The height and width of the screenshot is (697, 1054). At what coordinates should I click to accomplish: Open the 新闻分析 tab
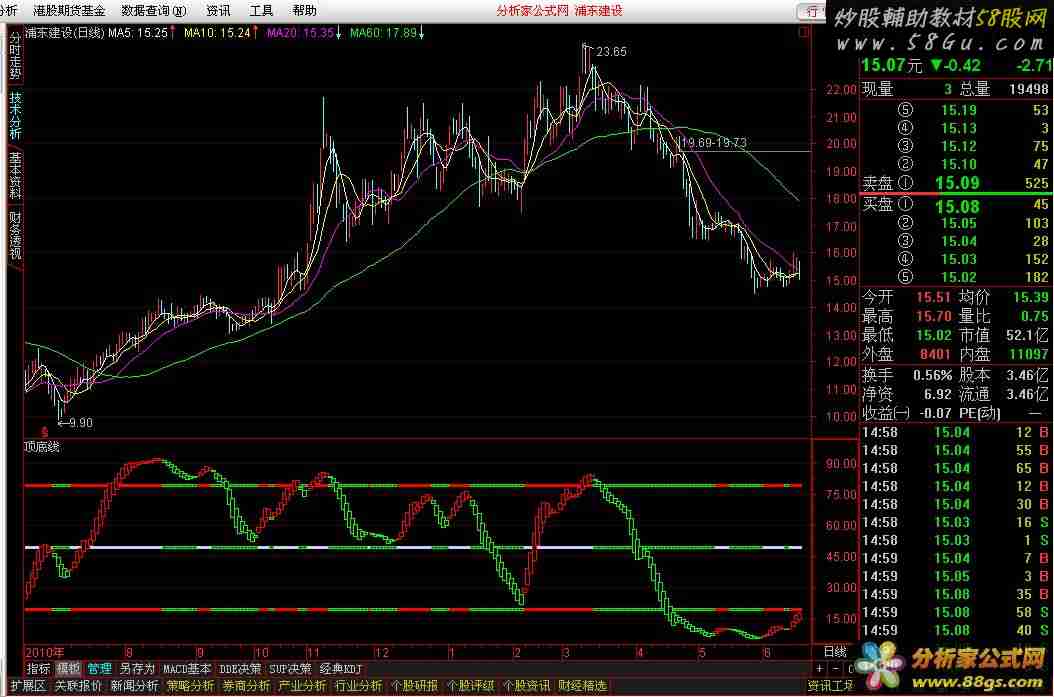pyautogui.click(x=134, y=686)
